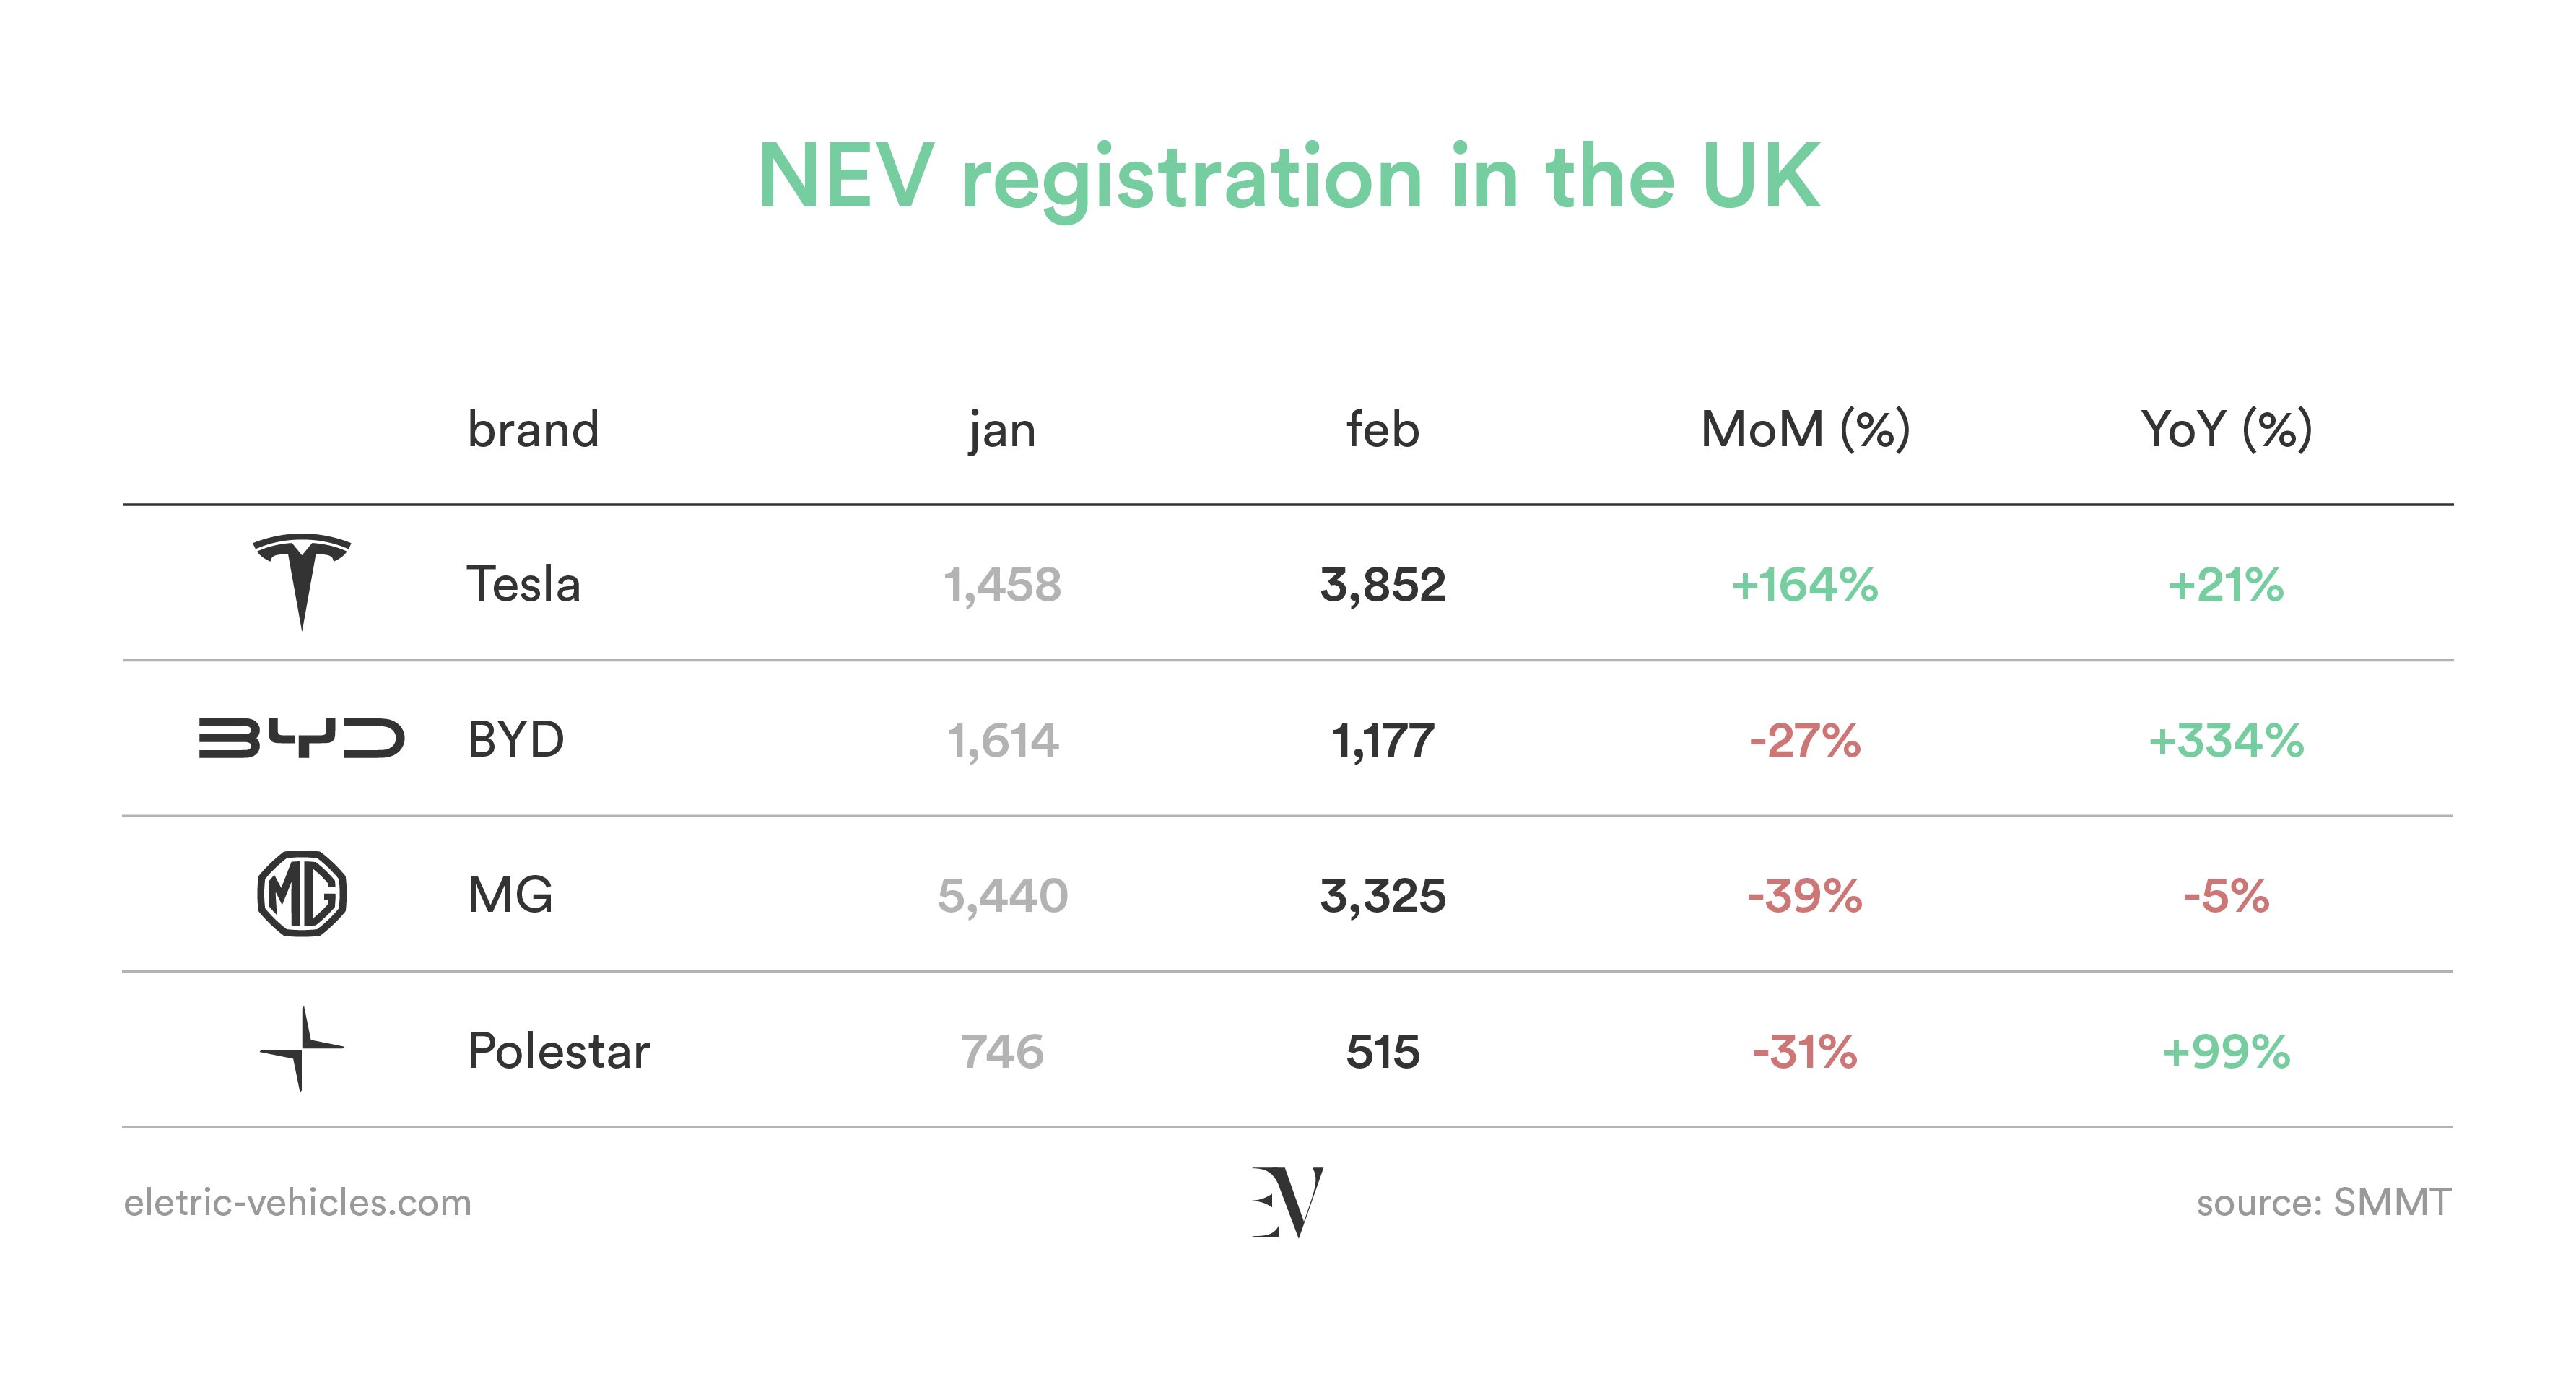Click the Polestar star logo

click(x=302, y=1049)
